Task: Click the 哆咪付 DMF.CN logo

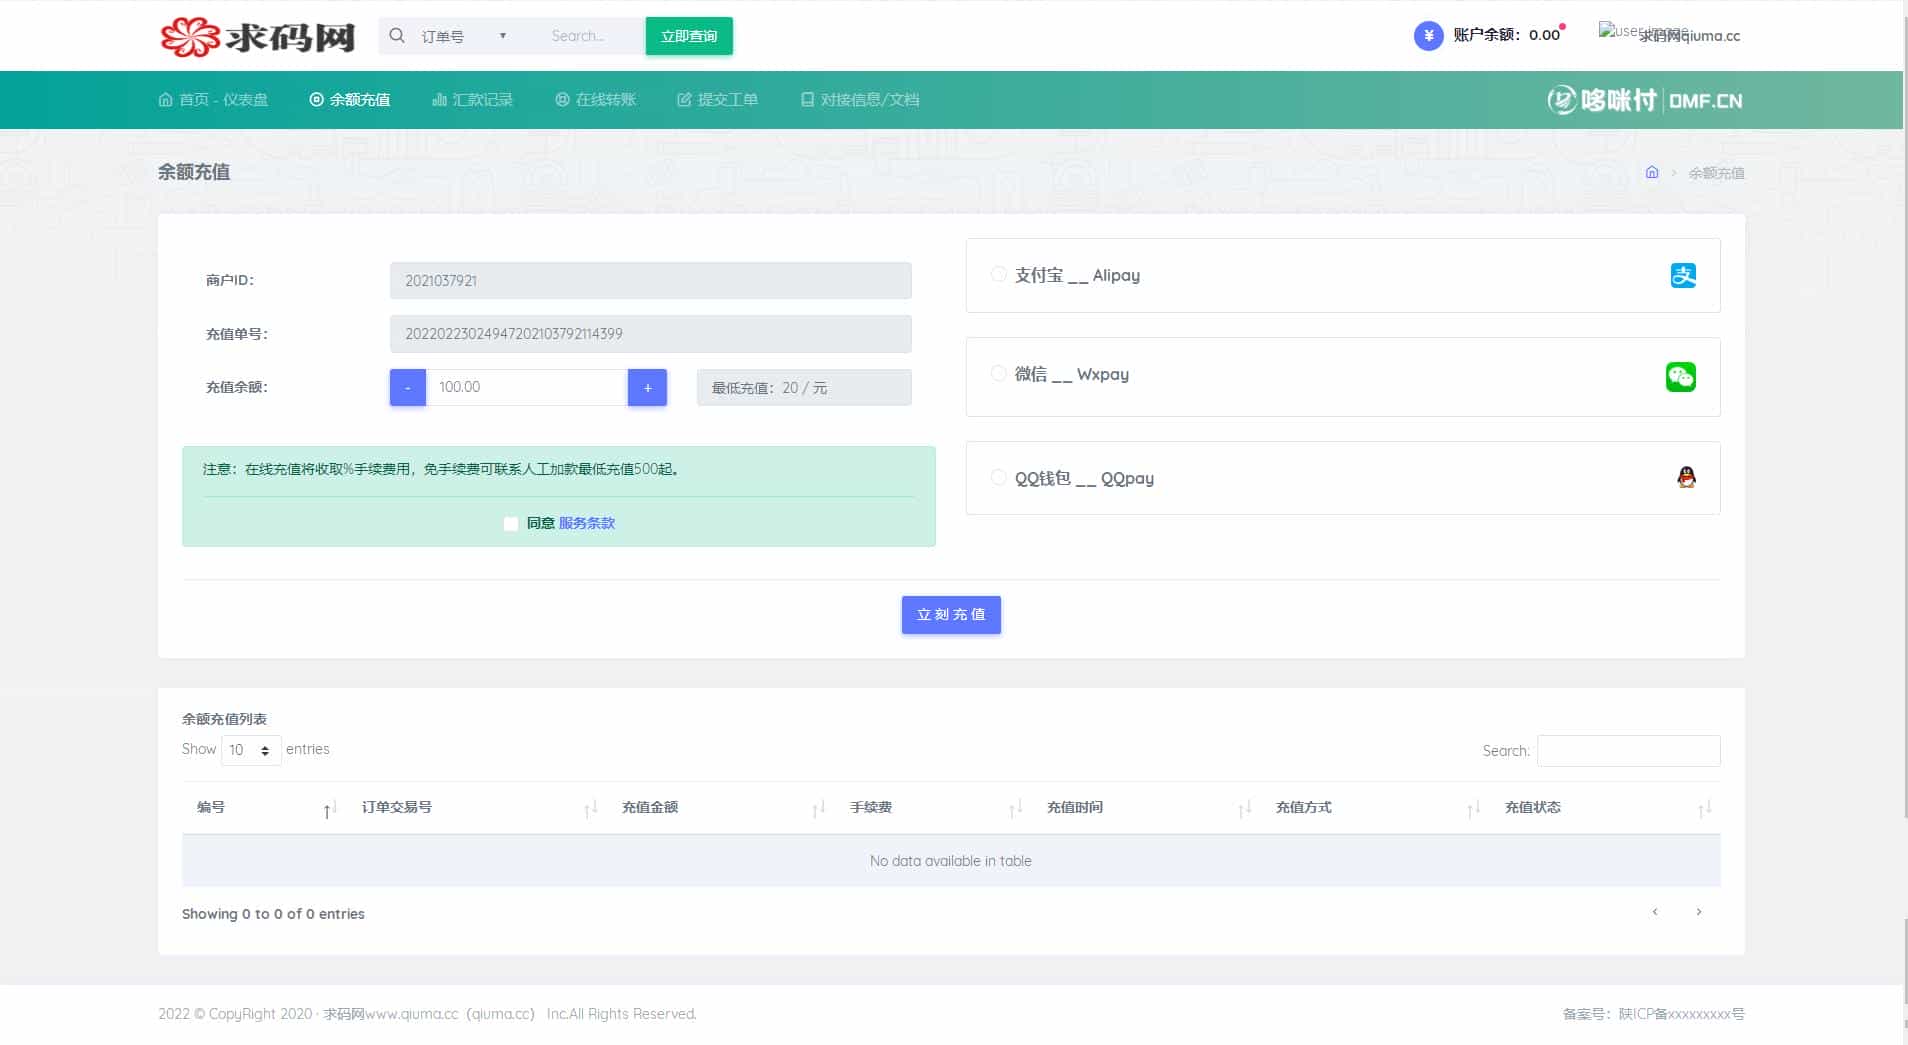Action: [1645, 100]
